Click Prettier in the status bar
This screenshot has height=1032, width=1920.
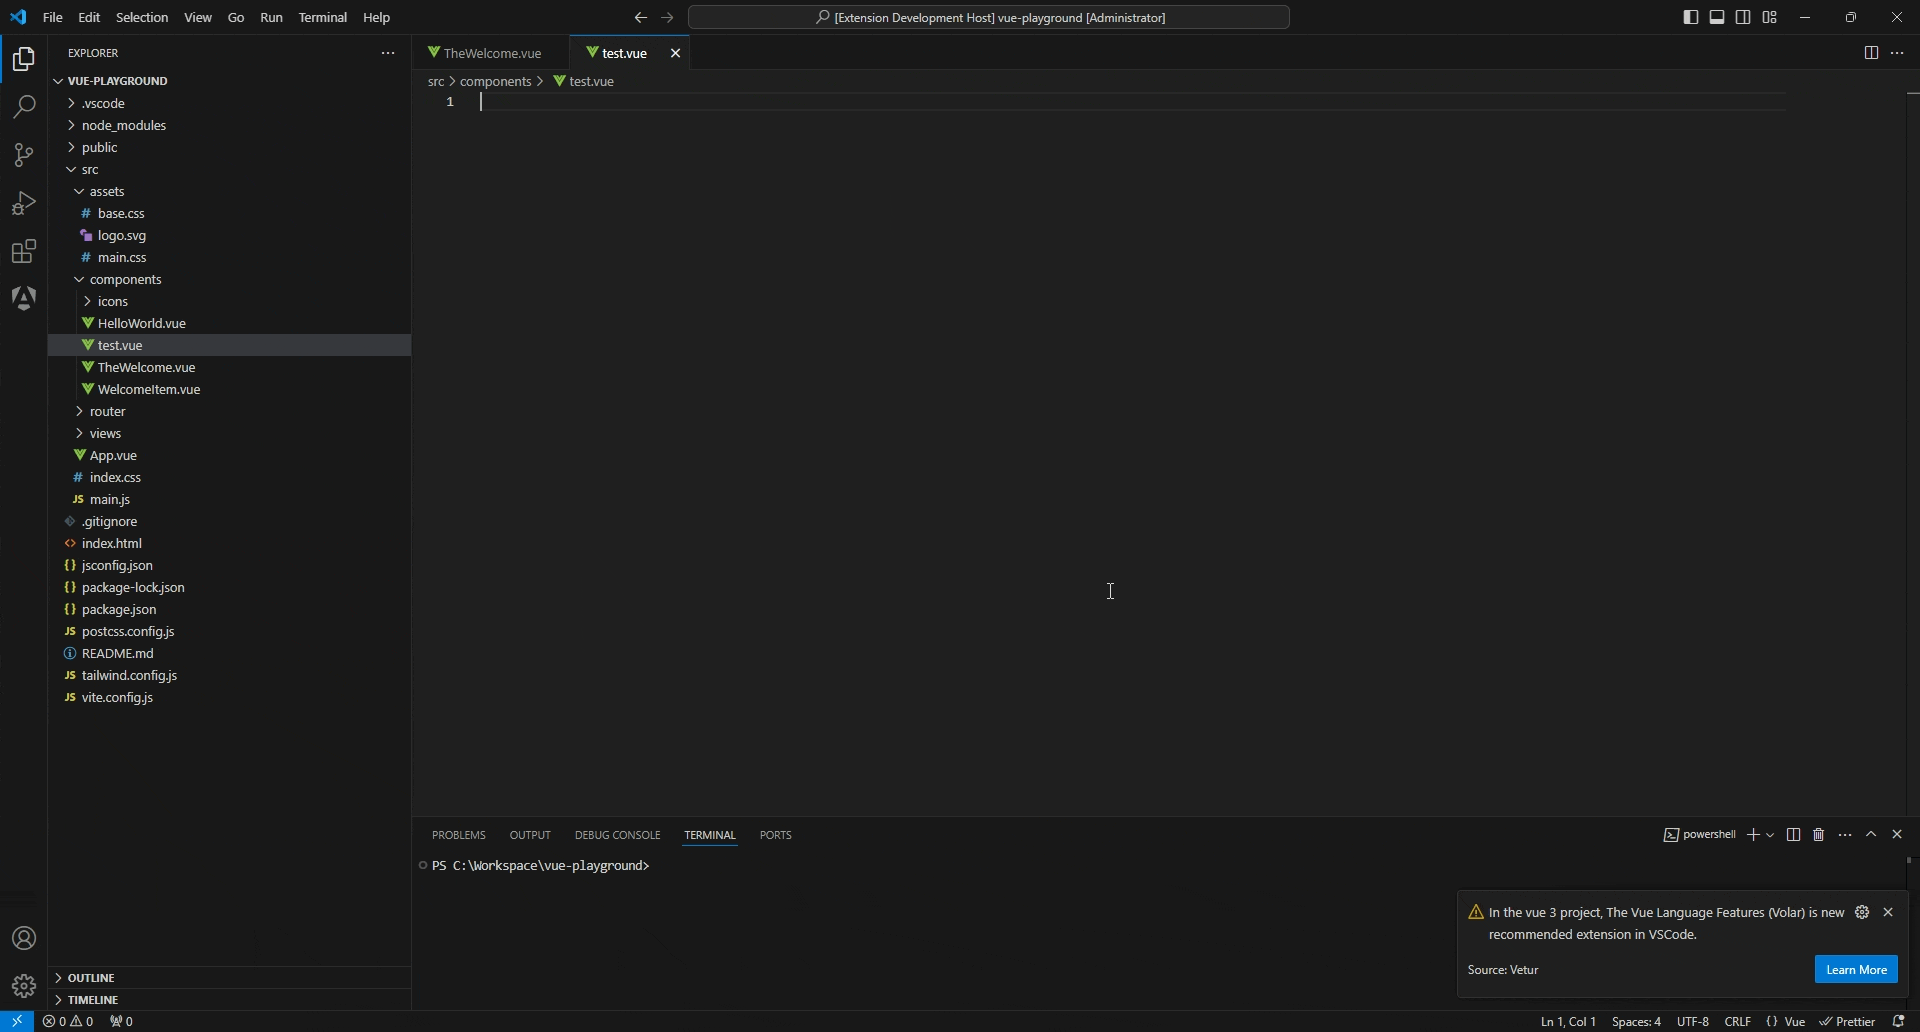click(1848, 1022)
